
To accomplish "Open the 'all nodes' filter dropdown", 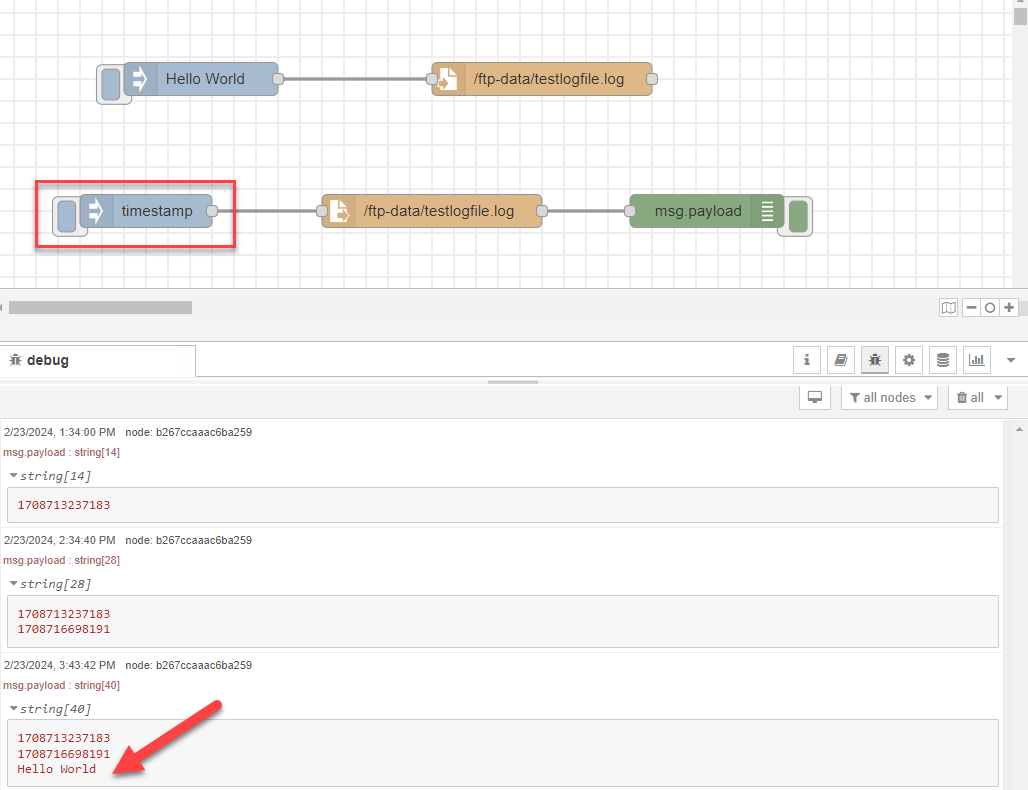I will pyautogui.click(x=889, y=397).
